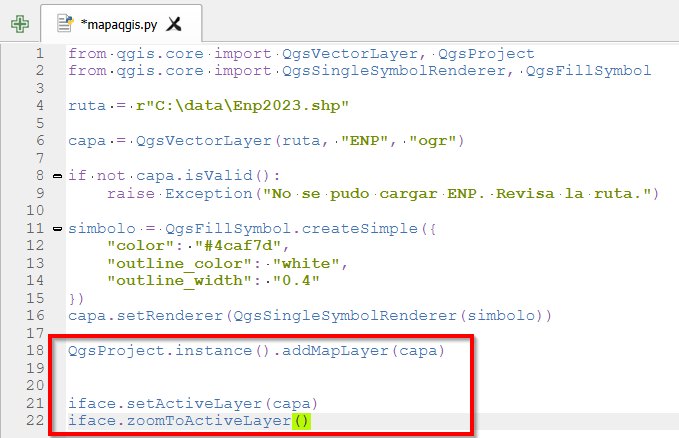Click the highlighted parentheses after zoomToActiveLayer

[303, 421]
